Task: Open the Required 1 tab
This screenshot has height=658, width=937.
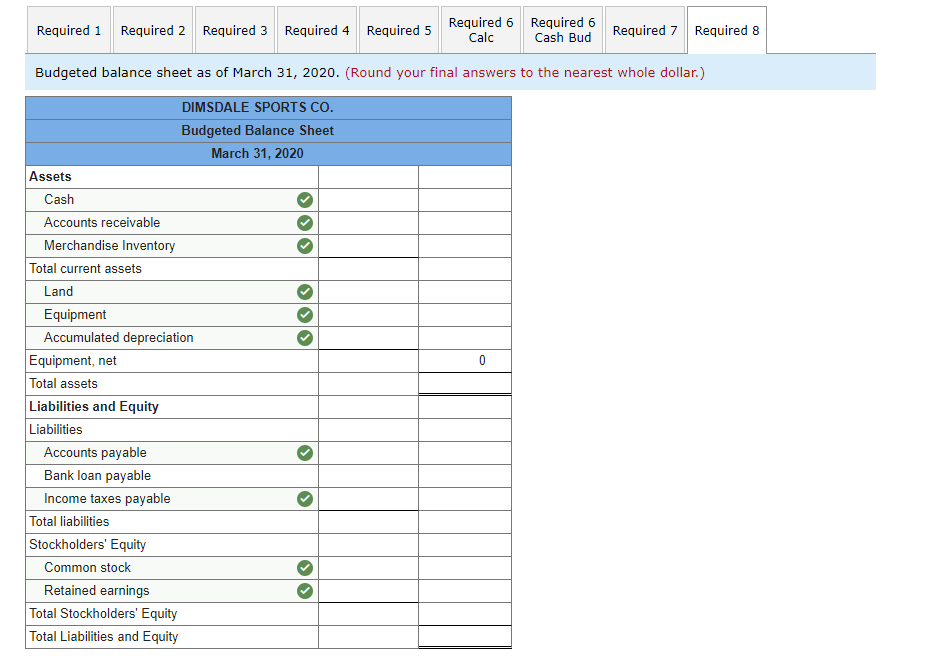Action: pyautogui.click(x=69, y=30)
